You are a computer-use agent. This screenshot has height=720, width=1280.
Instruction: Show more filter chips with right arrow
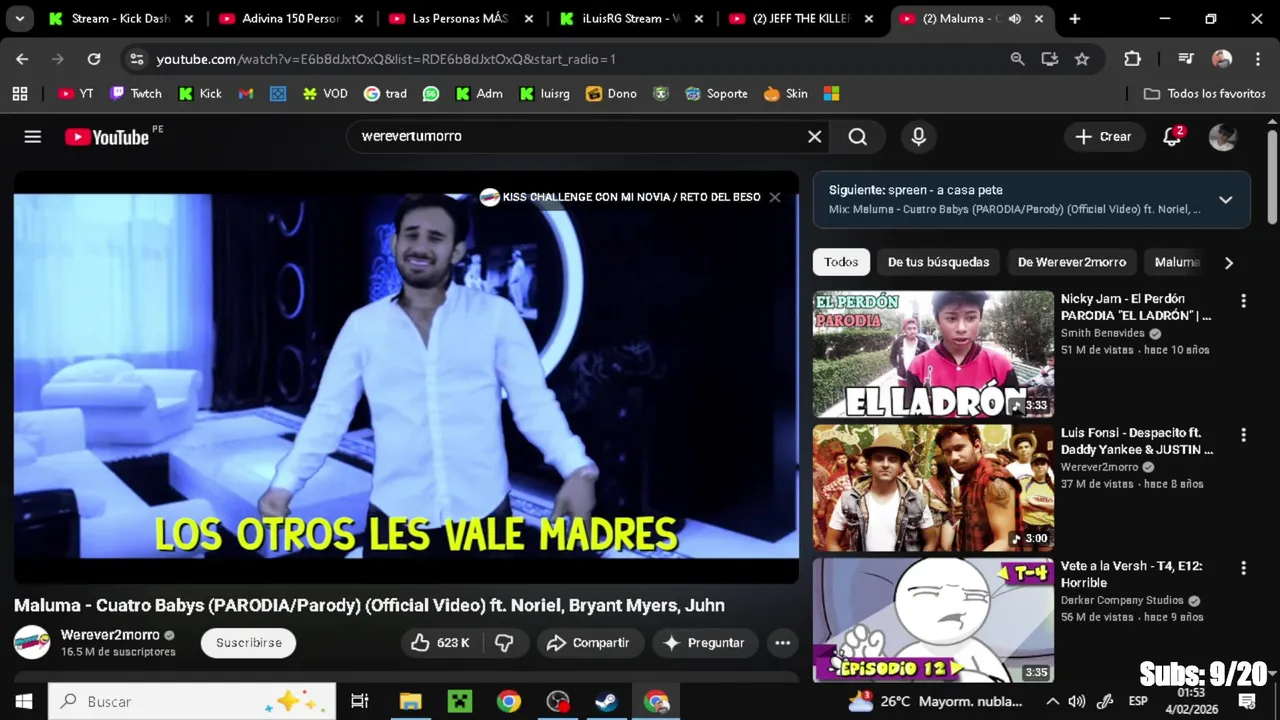(1228, 263)
